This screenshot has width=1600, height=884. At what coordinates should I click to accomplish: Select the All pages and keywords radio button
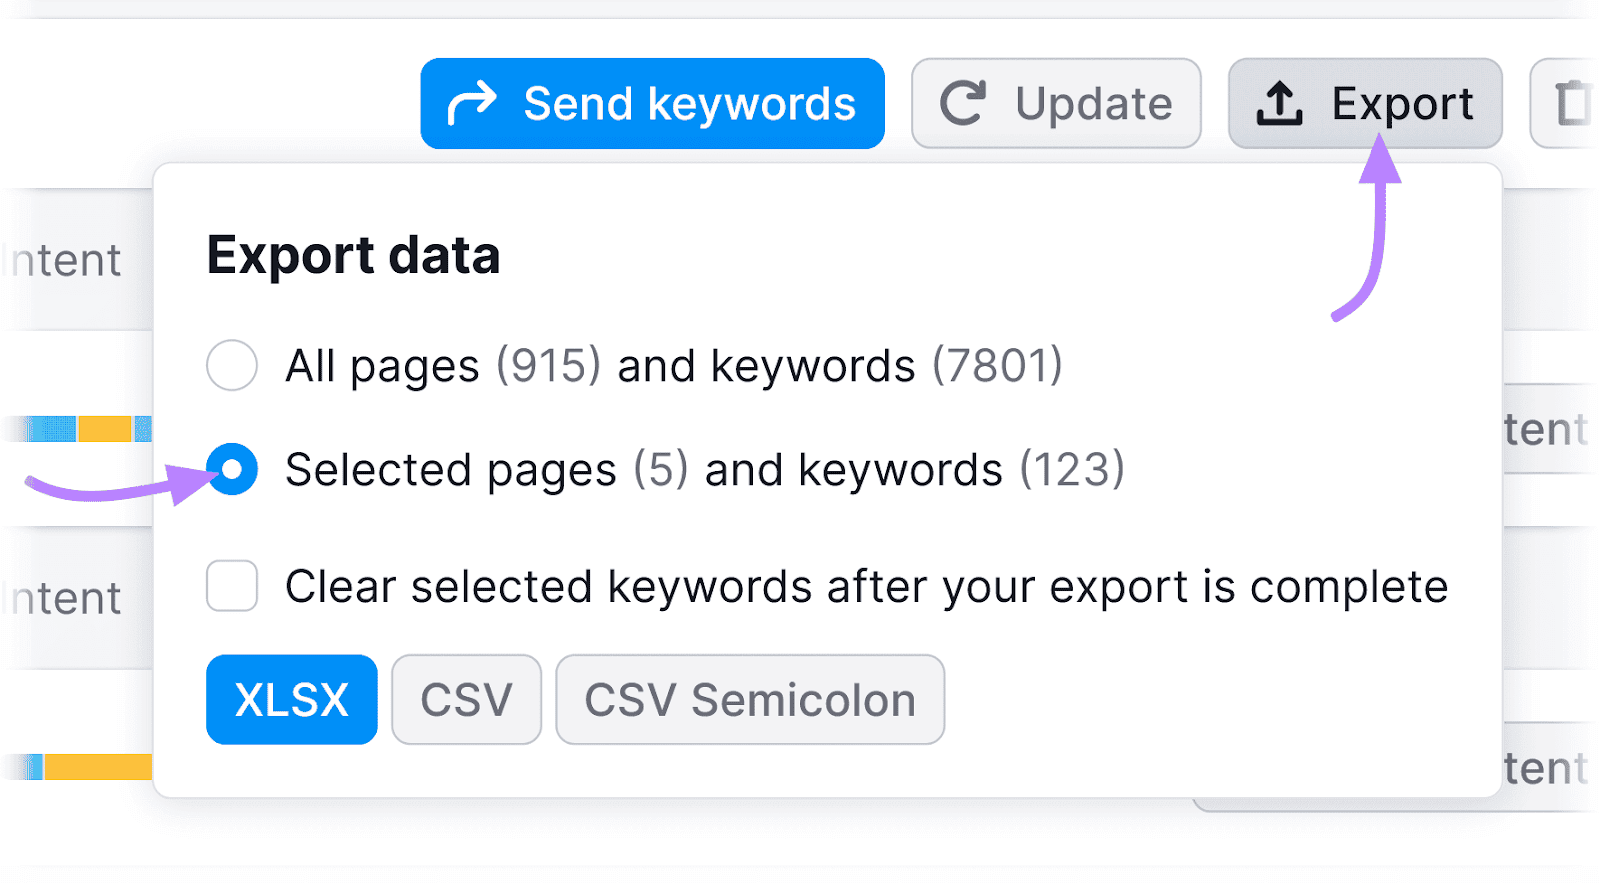[x=231, y=366]
